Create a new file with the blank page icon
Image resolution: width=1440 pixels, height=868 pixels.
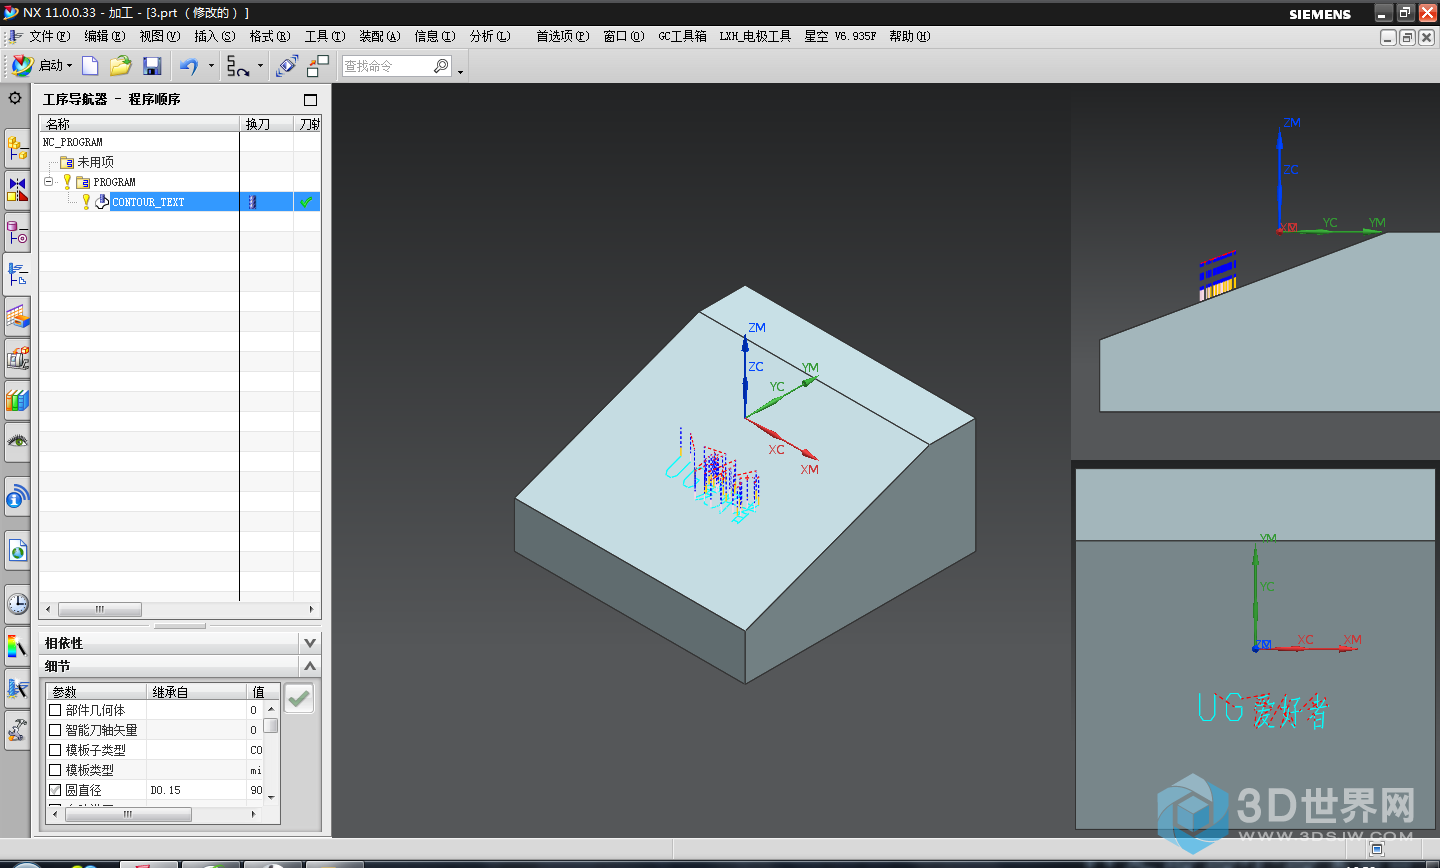tap(90, 66)
